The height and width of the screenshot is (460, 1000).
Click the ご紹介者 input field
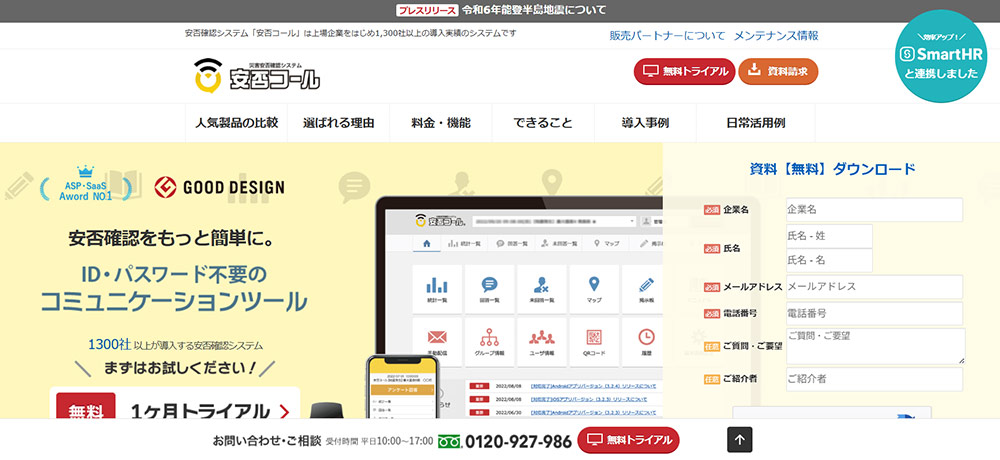[x=874, y=379]
